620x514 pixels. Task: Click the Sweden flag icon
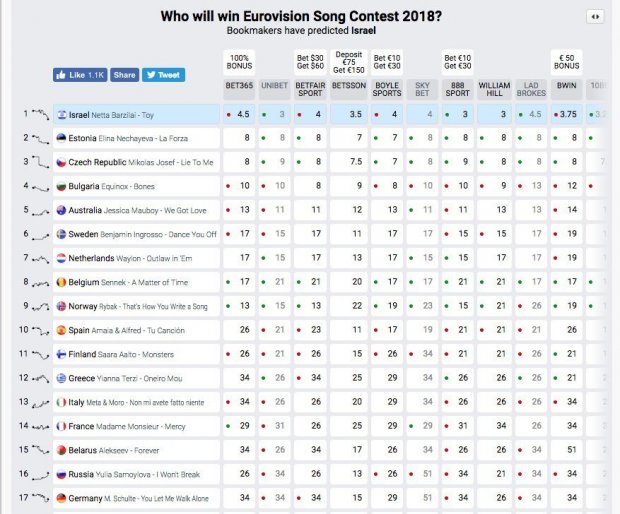pos(62,233)
